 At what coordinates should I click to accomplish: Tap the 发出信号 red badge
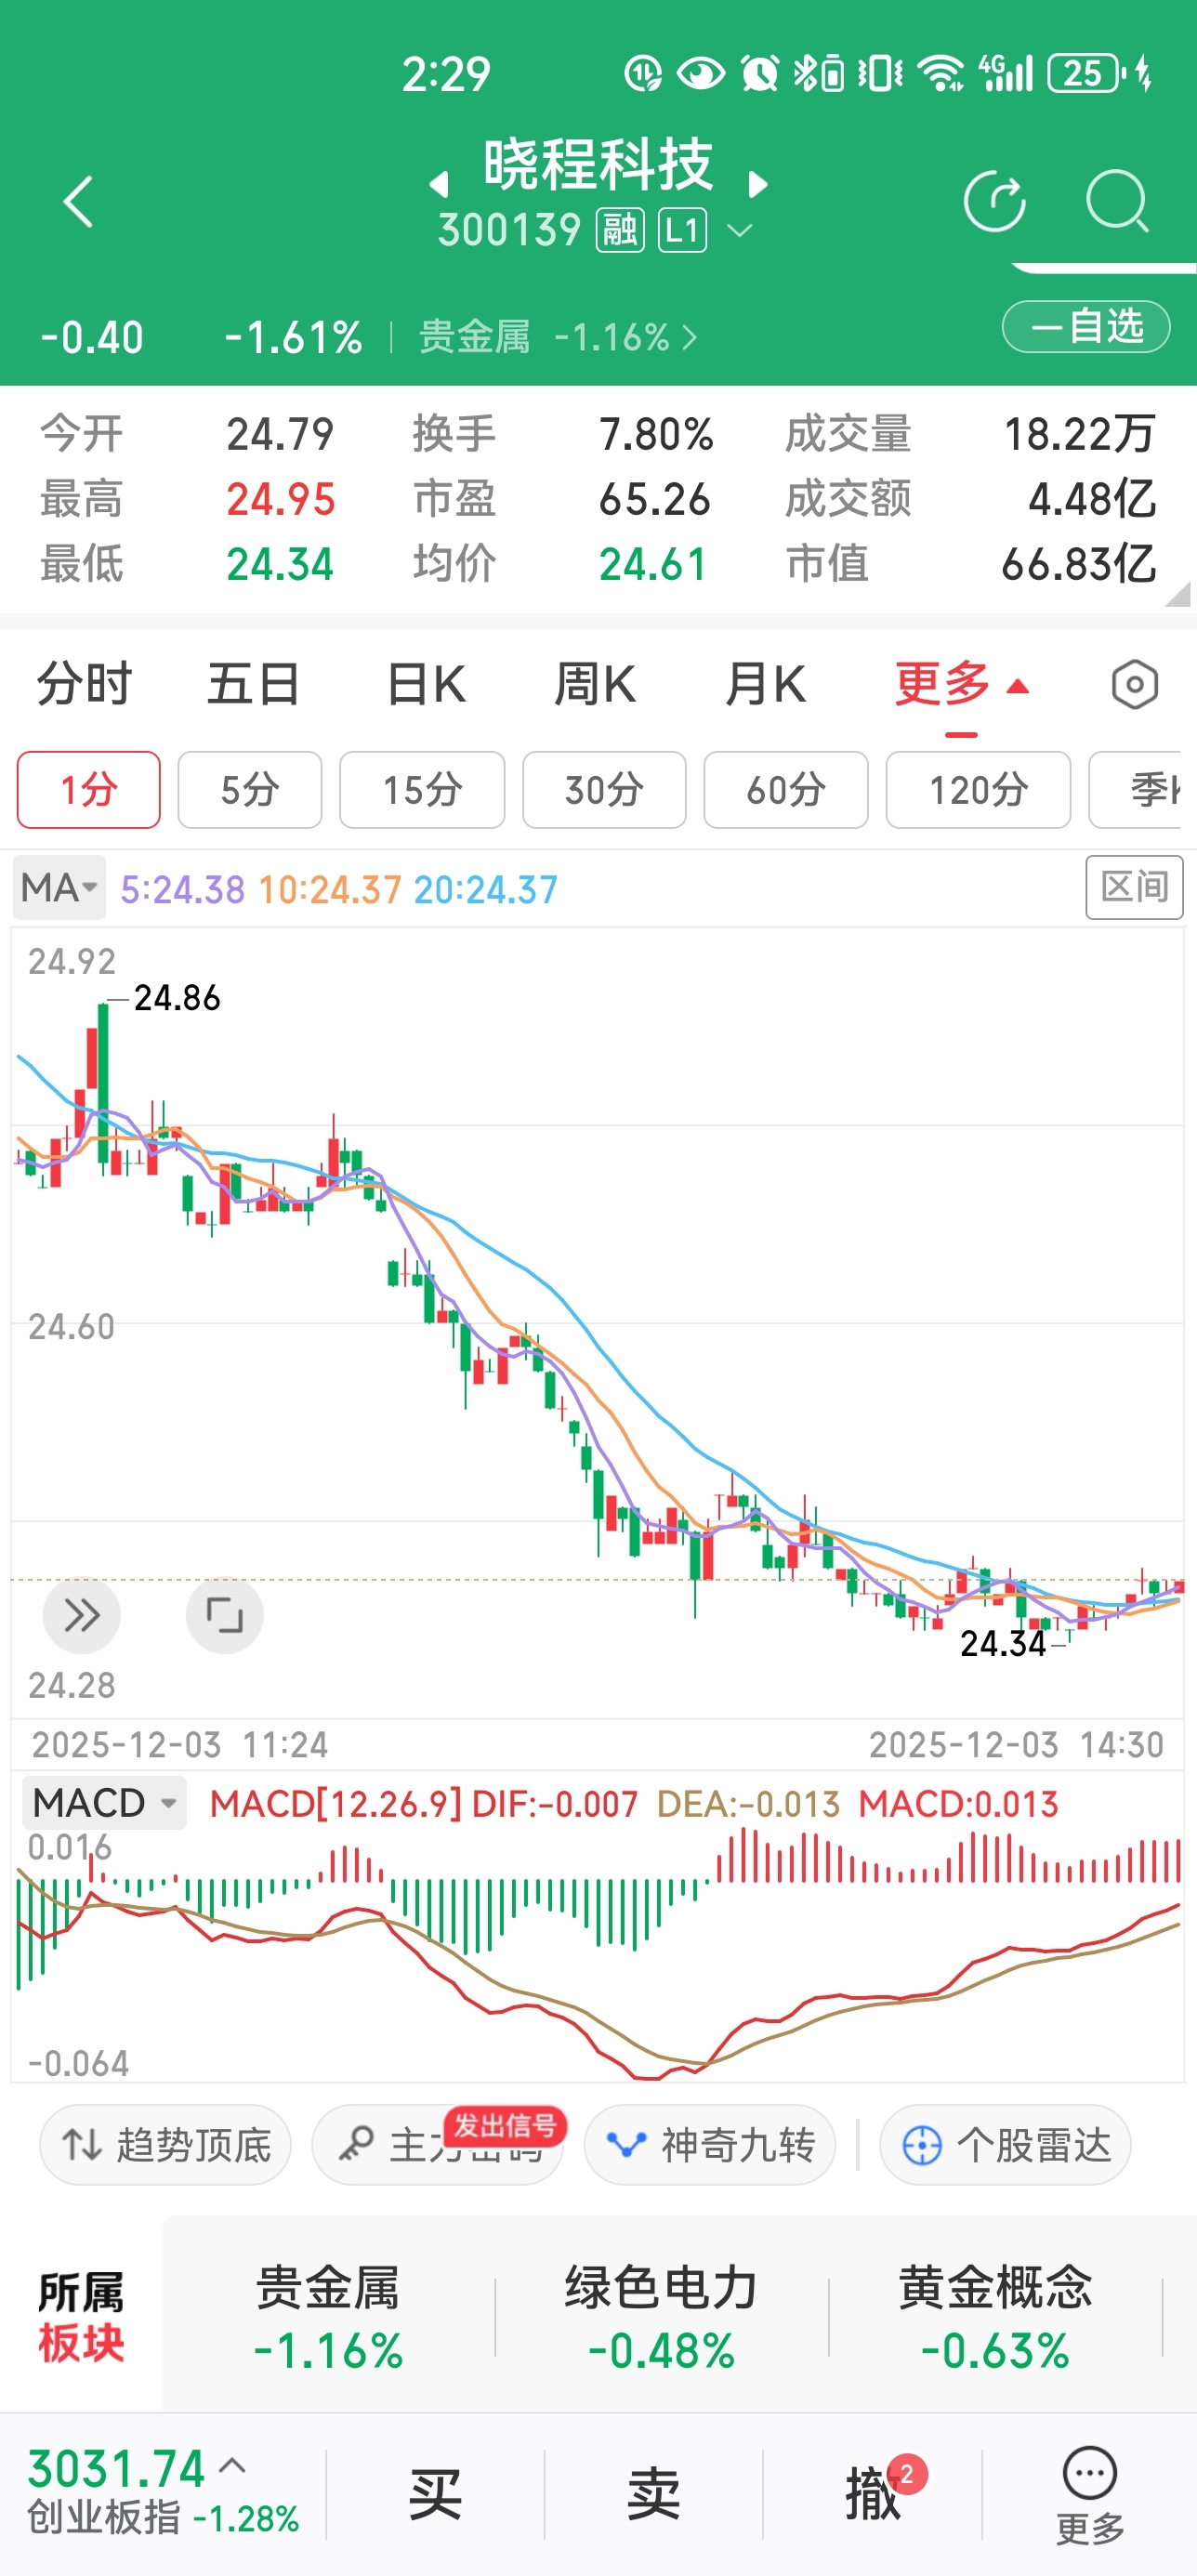(x=505, y=2125)
